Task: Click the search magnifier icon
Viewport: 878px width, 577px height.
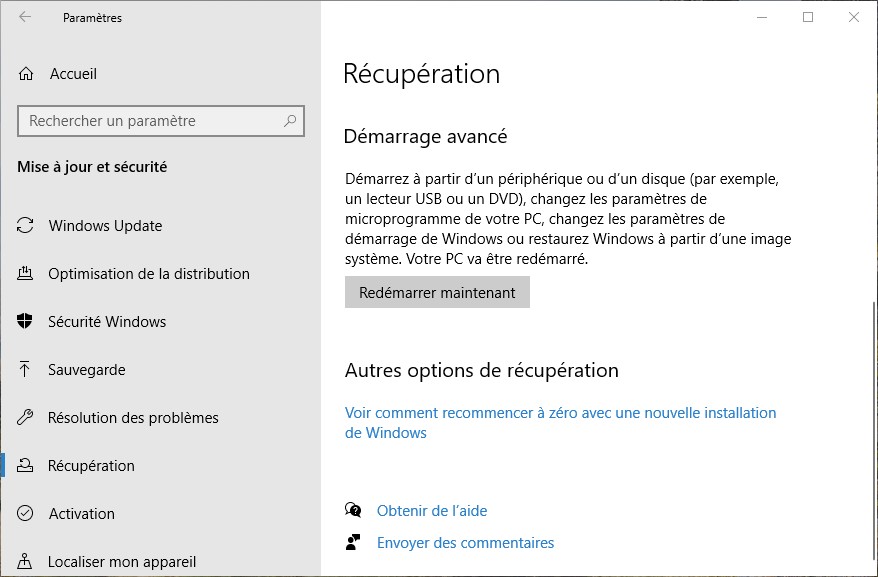Action: [x=290, y=121]
